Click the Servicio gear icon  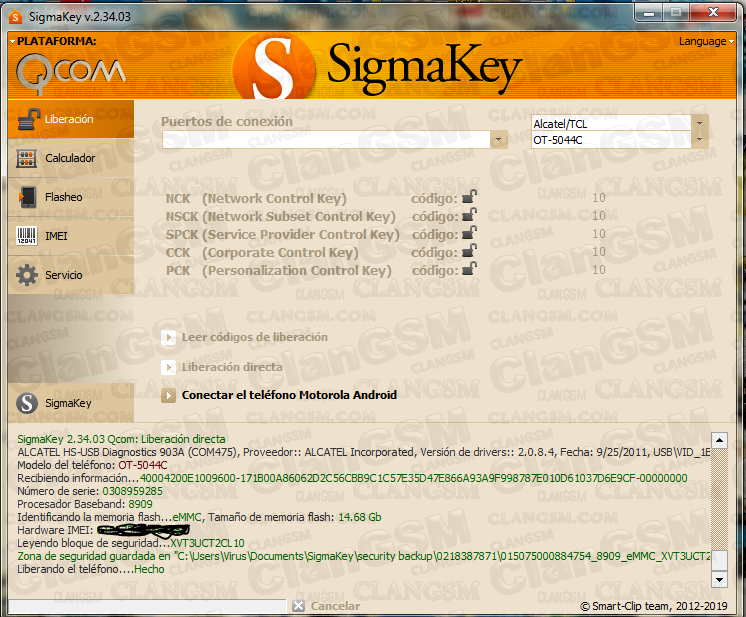coord(27,275)
